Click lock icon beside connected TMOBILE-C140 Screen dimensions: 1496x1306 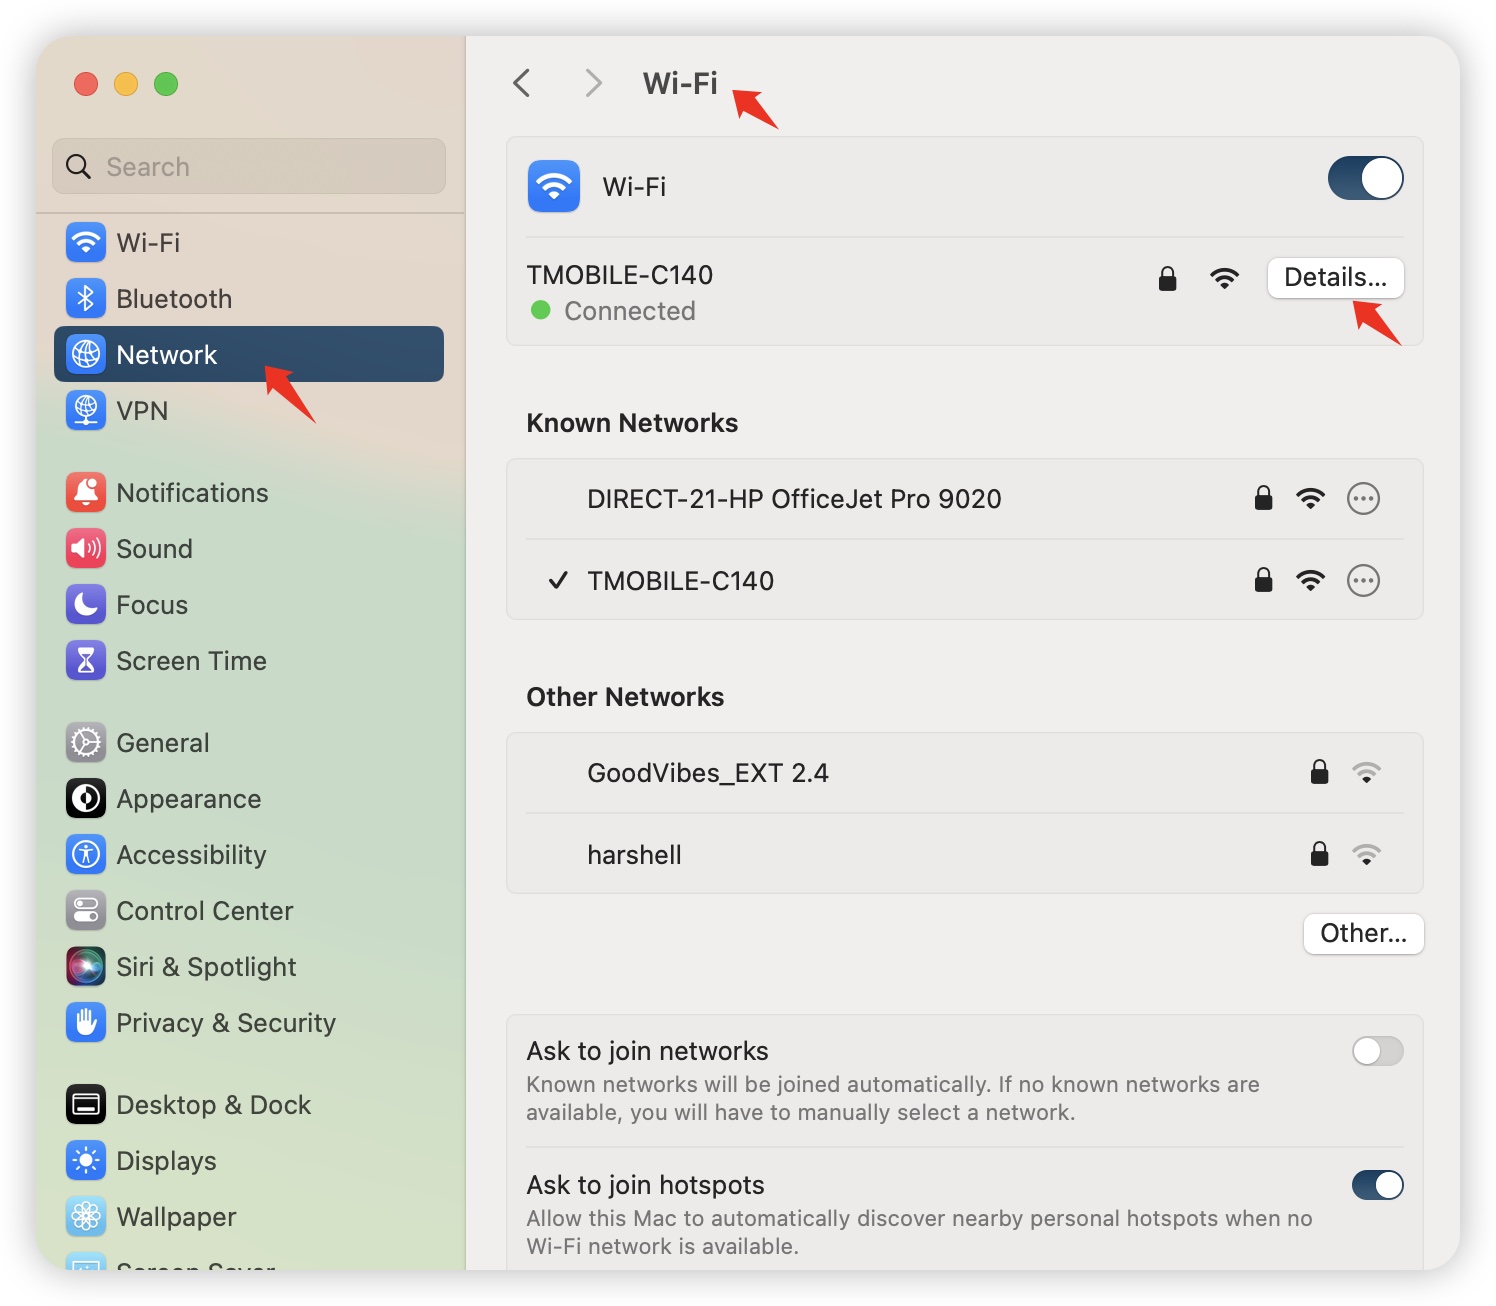[x=1167, y=278]
